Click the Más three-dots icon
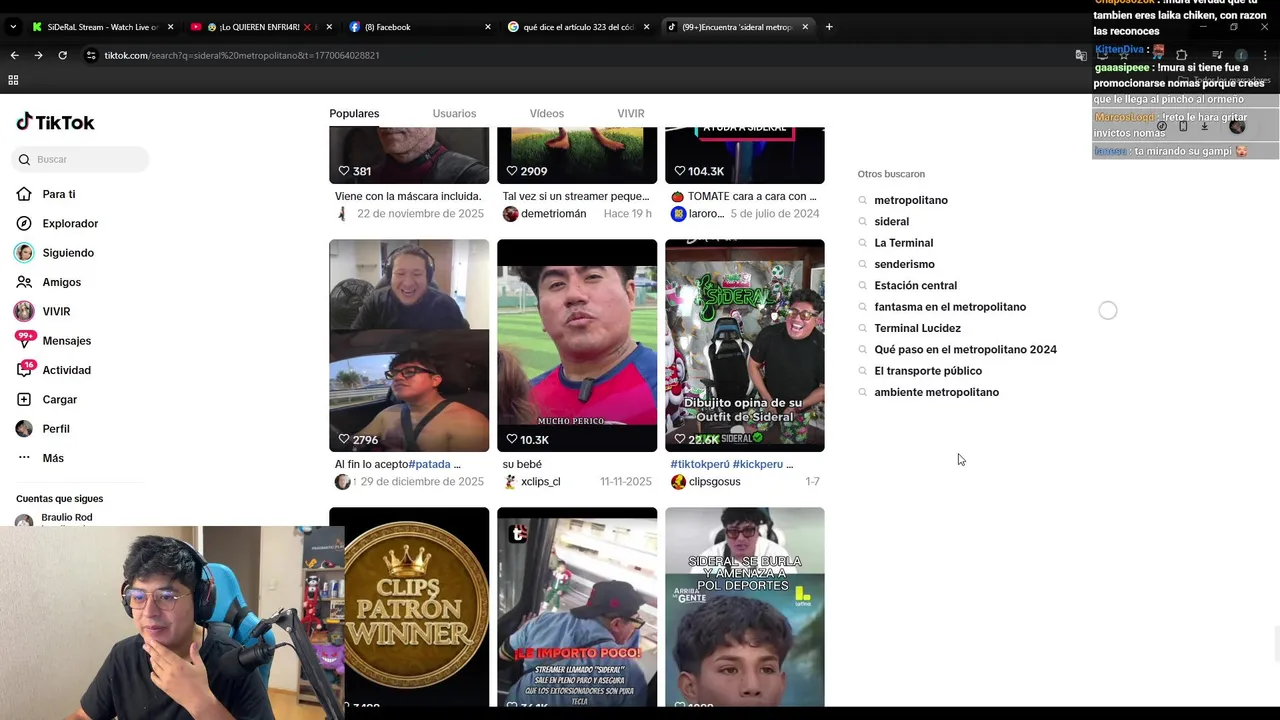The height and width of the screenshot is (720, 1280). point(24,458)
